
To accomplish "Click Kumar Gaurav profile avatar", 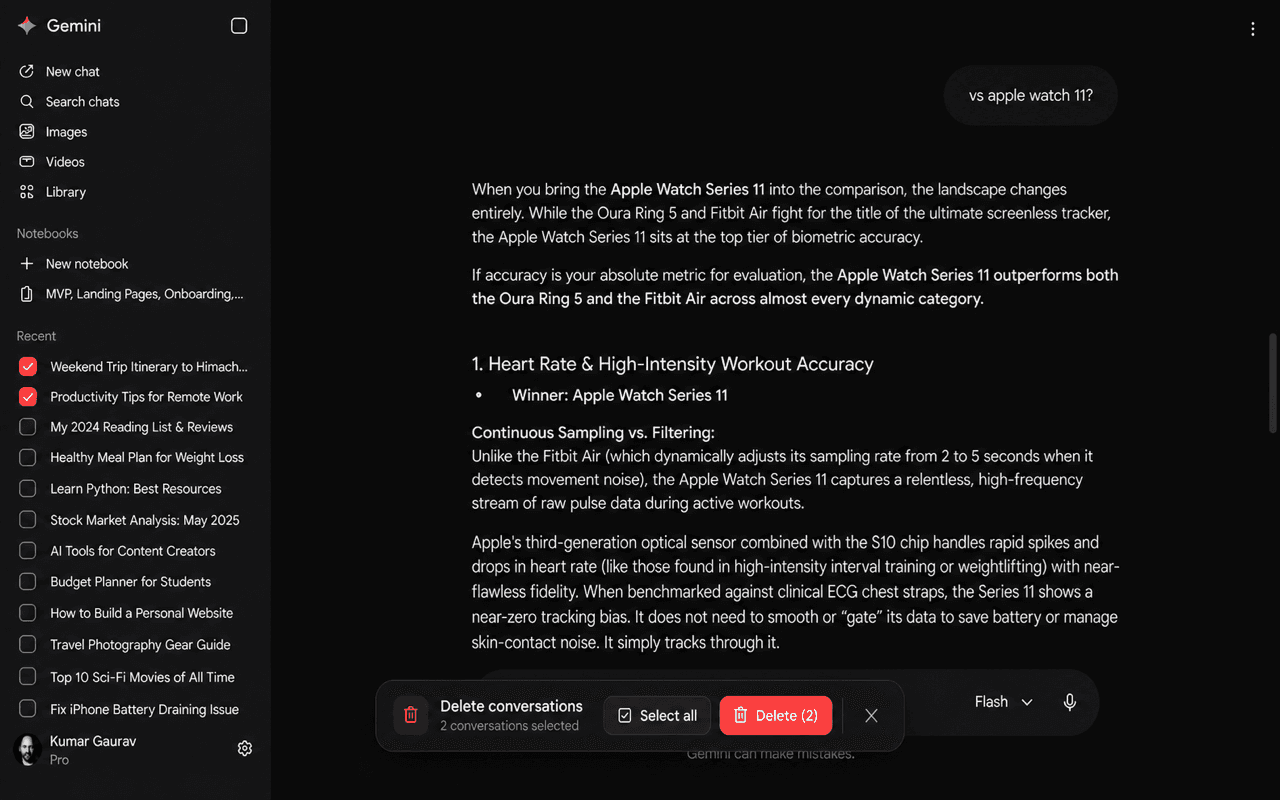I will (28, 750).
